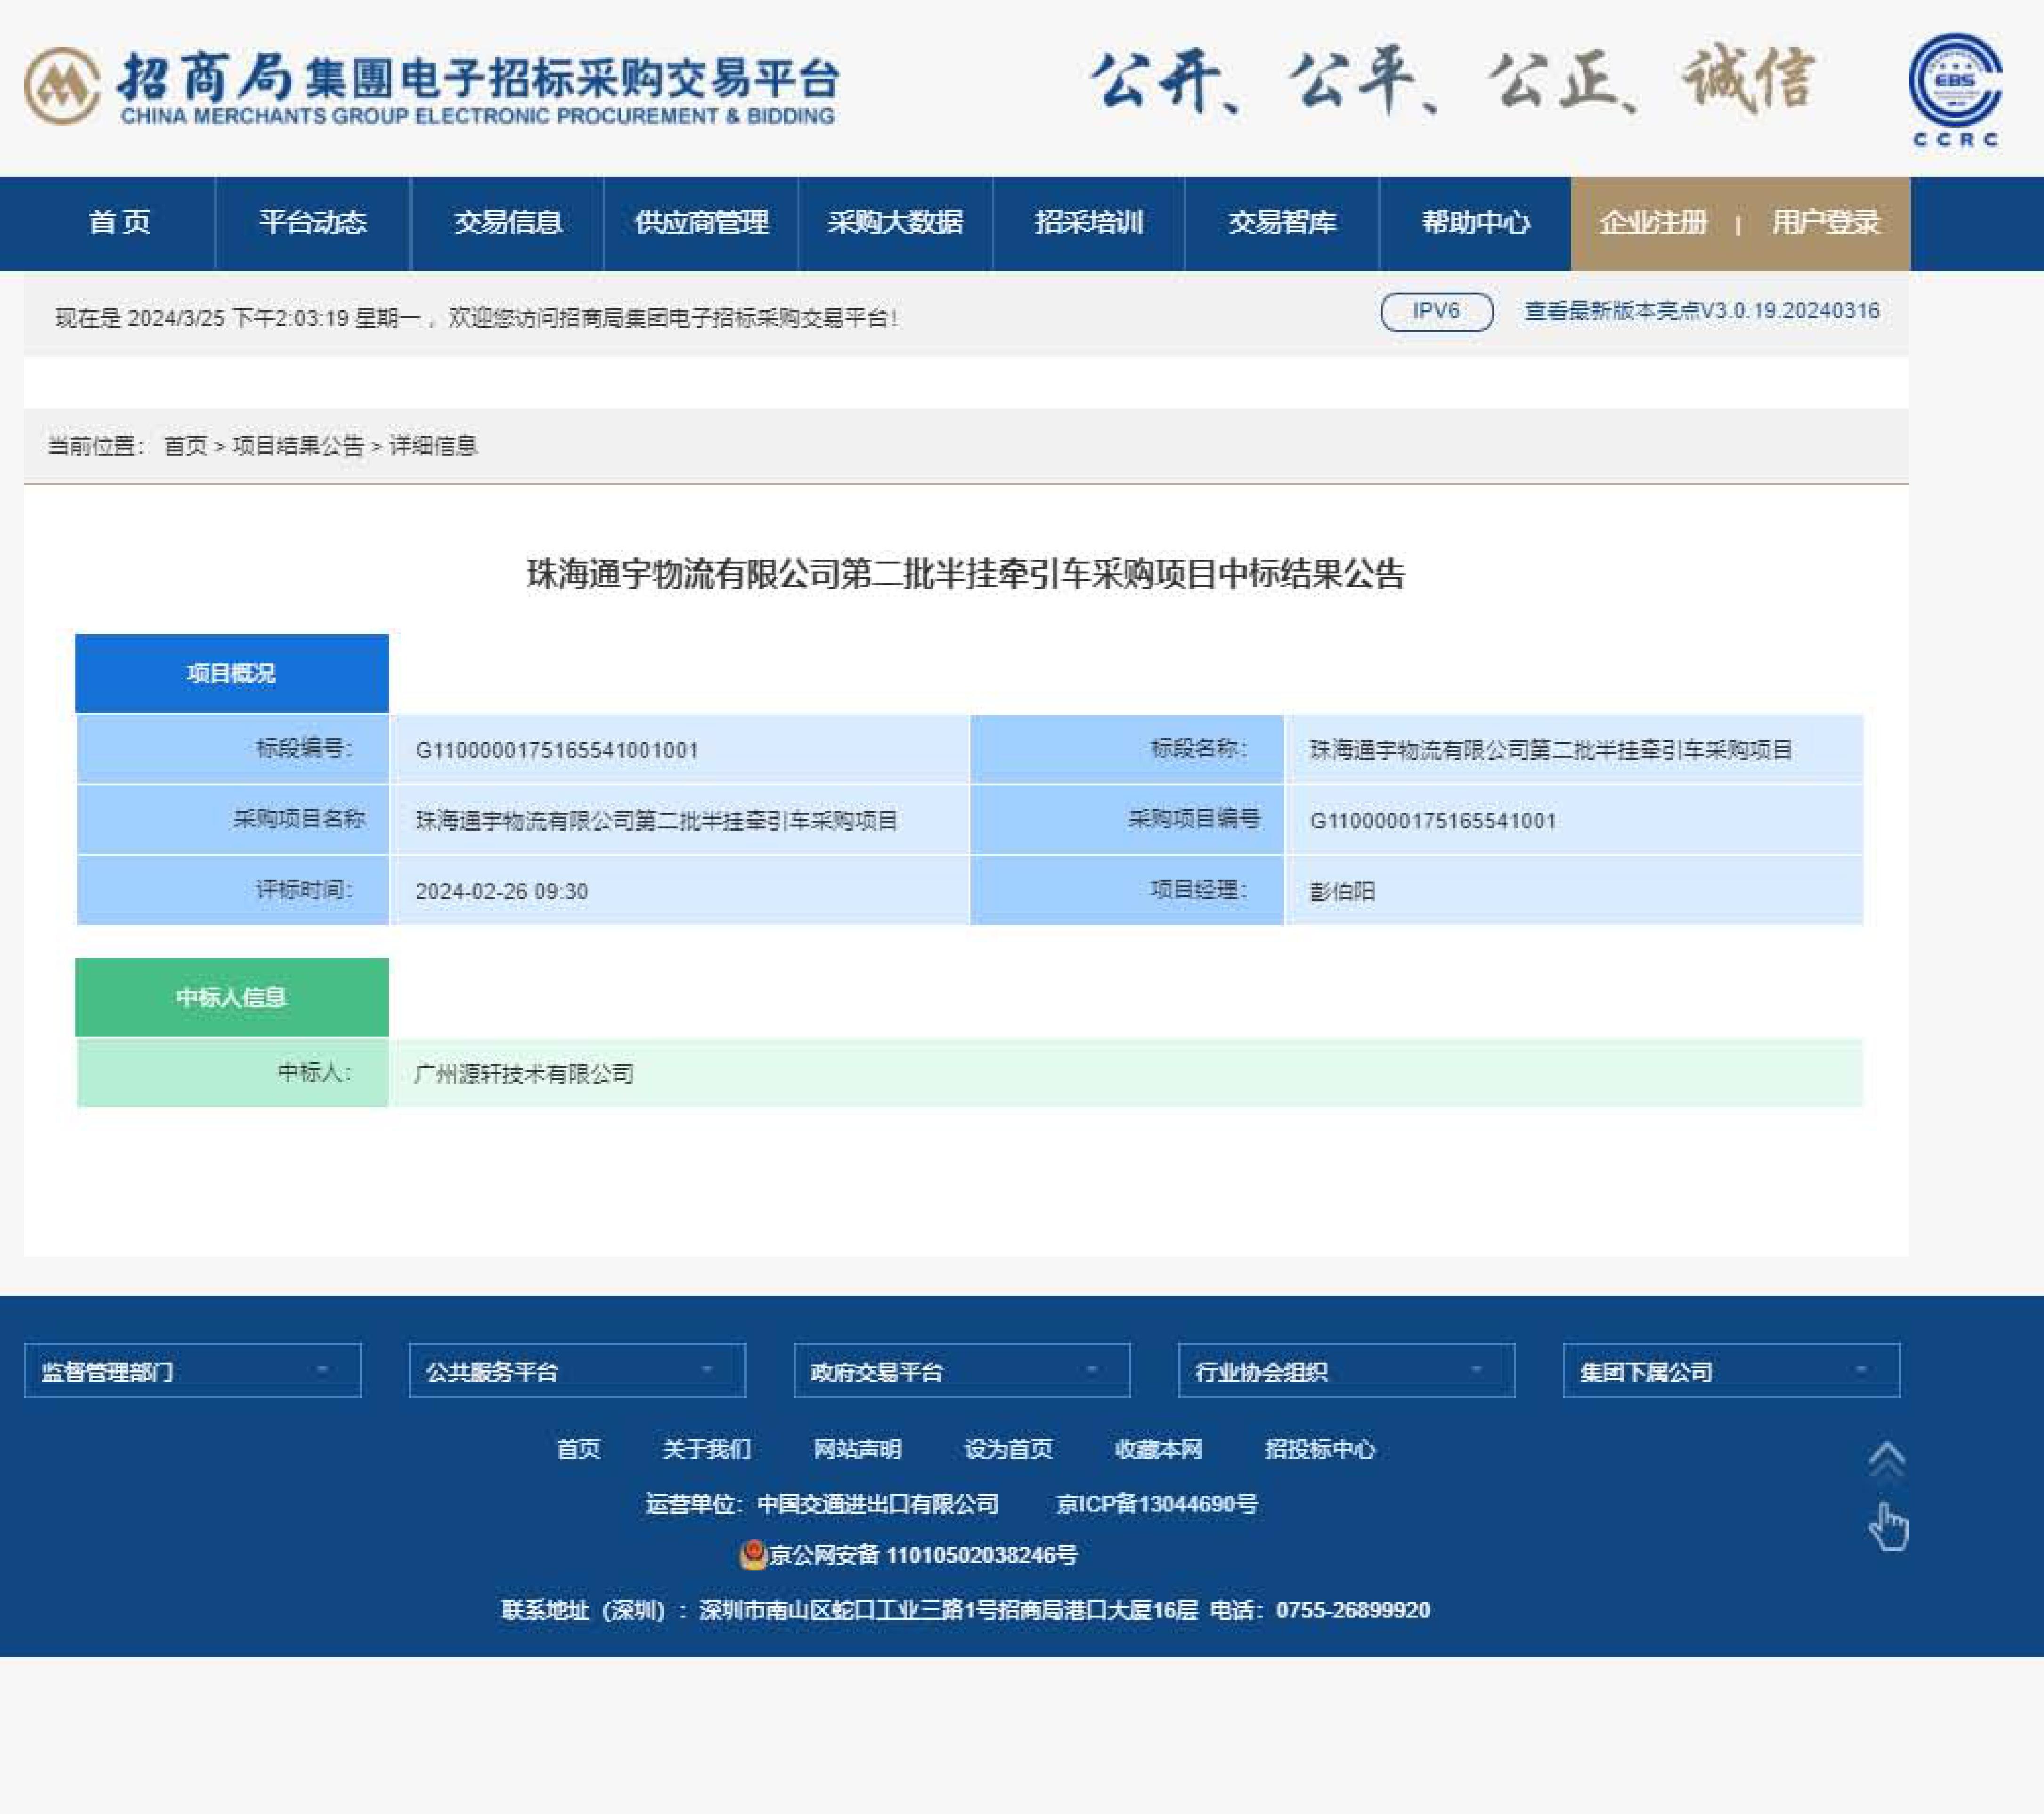
Task: Click the China Merchants Group logo emblem
Action: tap(62, 87)
